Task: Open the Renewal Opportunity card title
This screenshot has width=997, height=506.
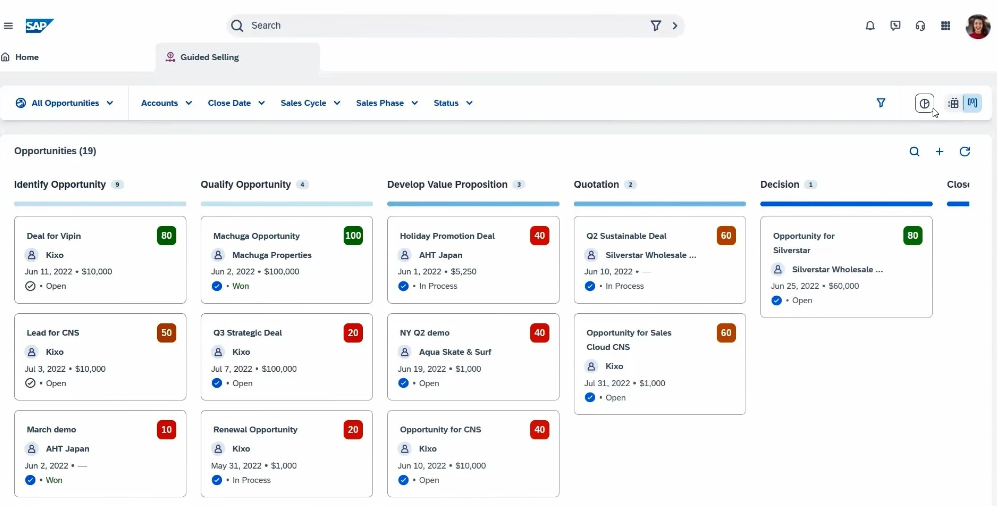Action: pyautogui.click(x=255, y=430)
